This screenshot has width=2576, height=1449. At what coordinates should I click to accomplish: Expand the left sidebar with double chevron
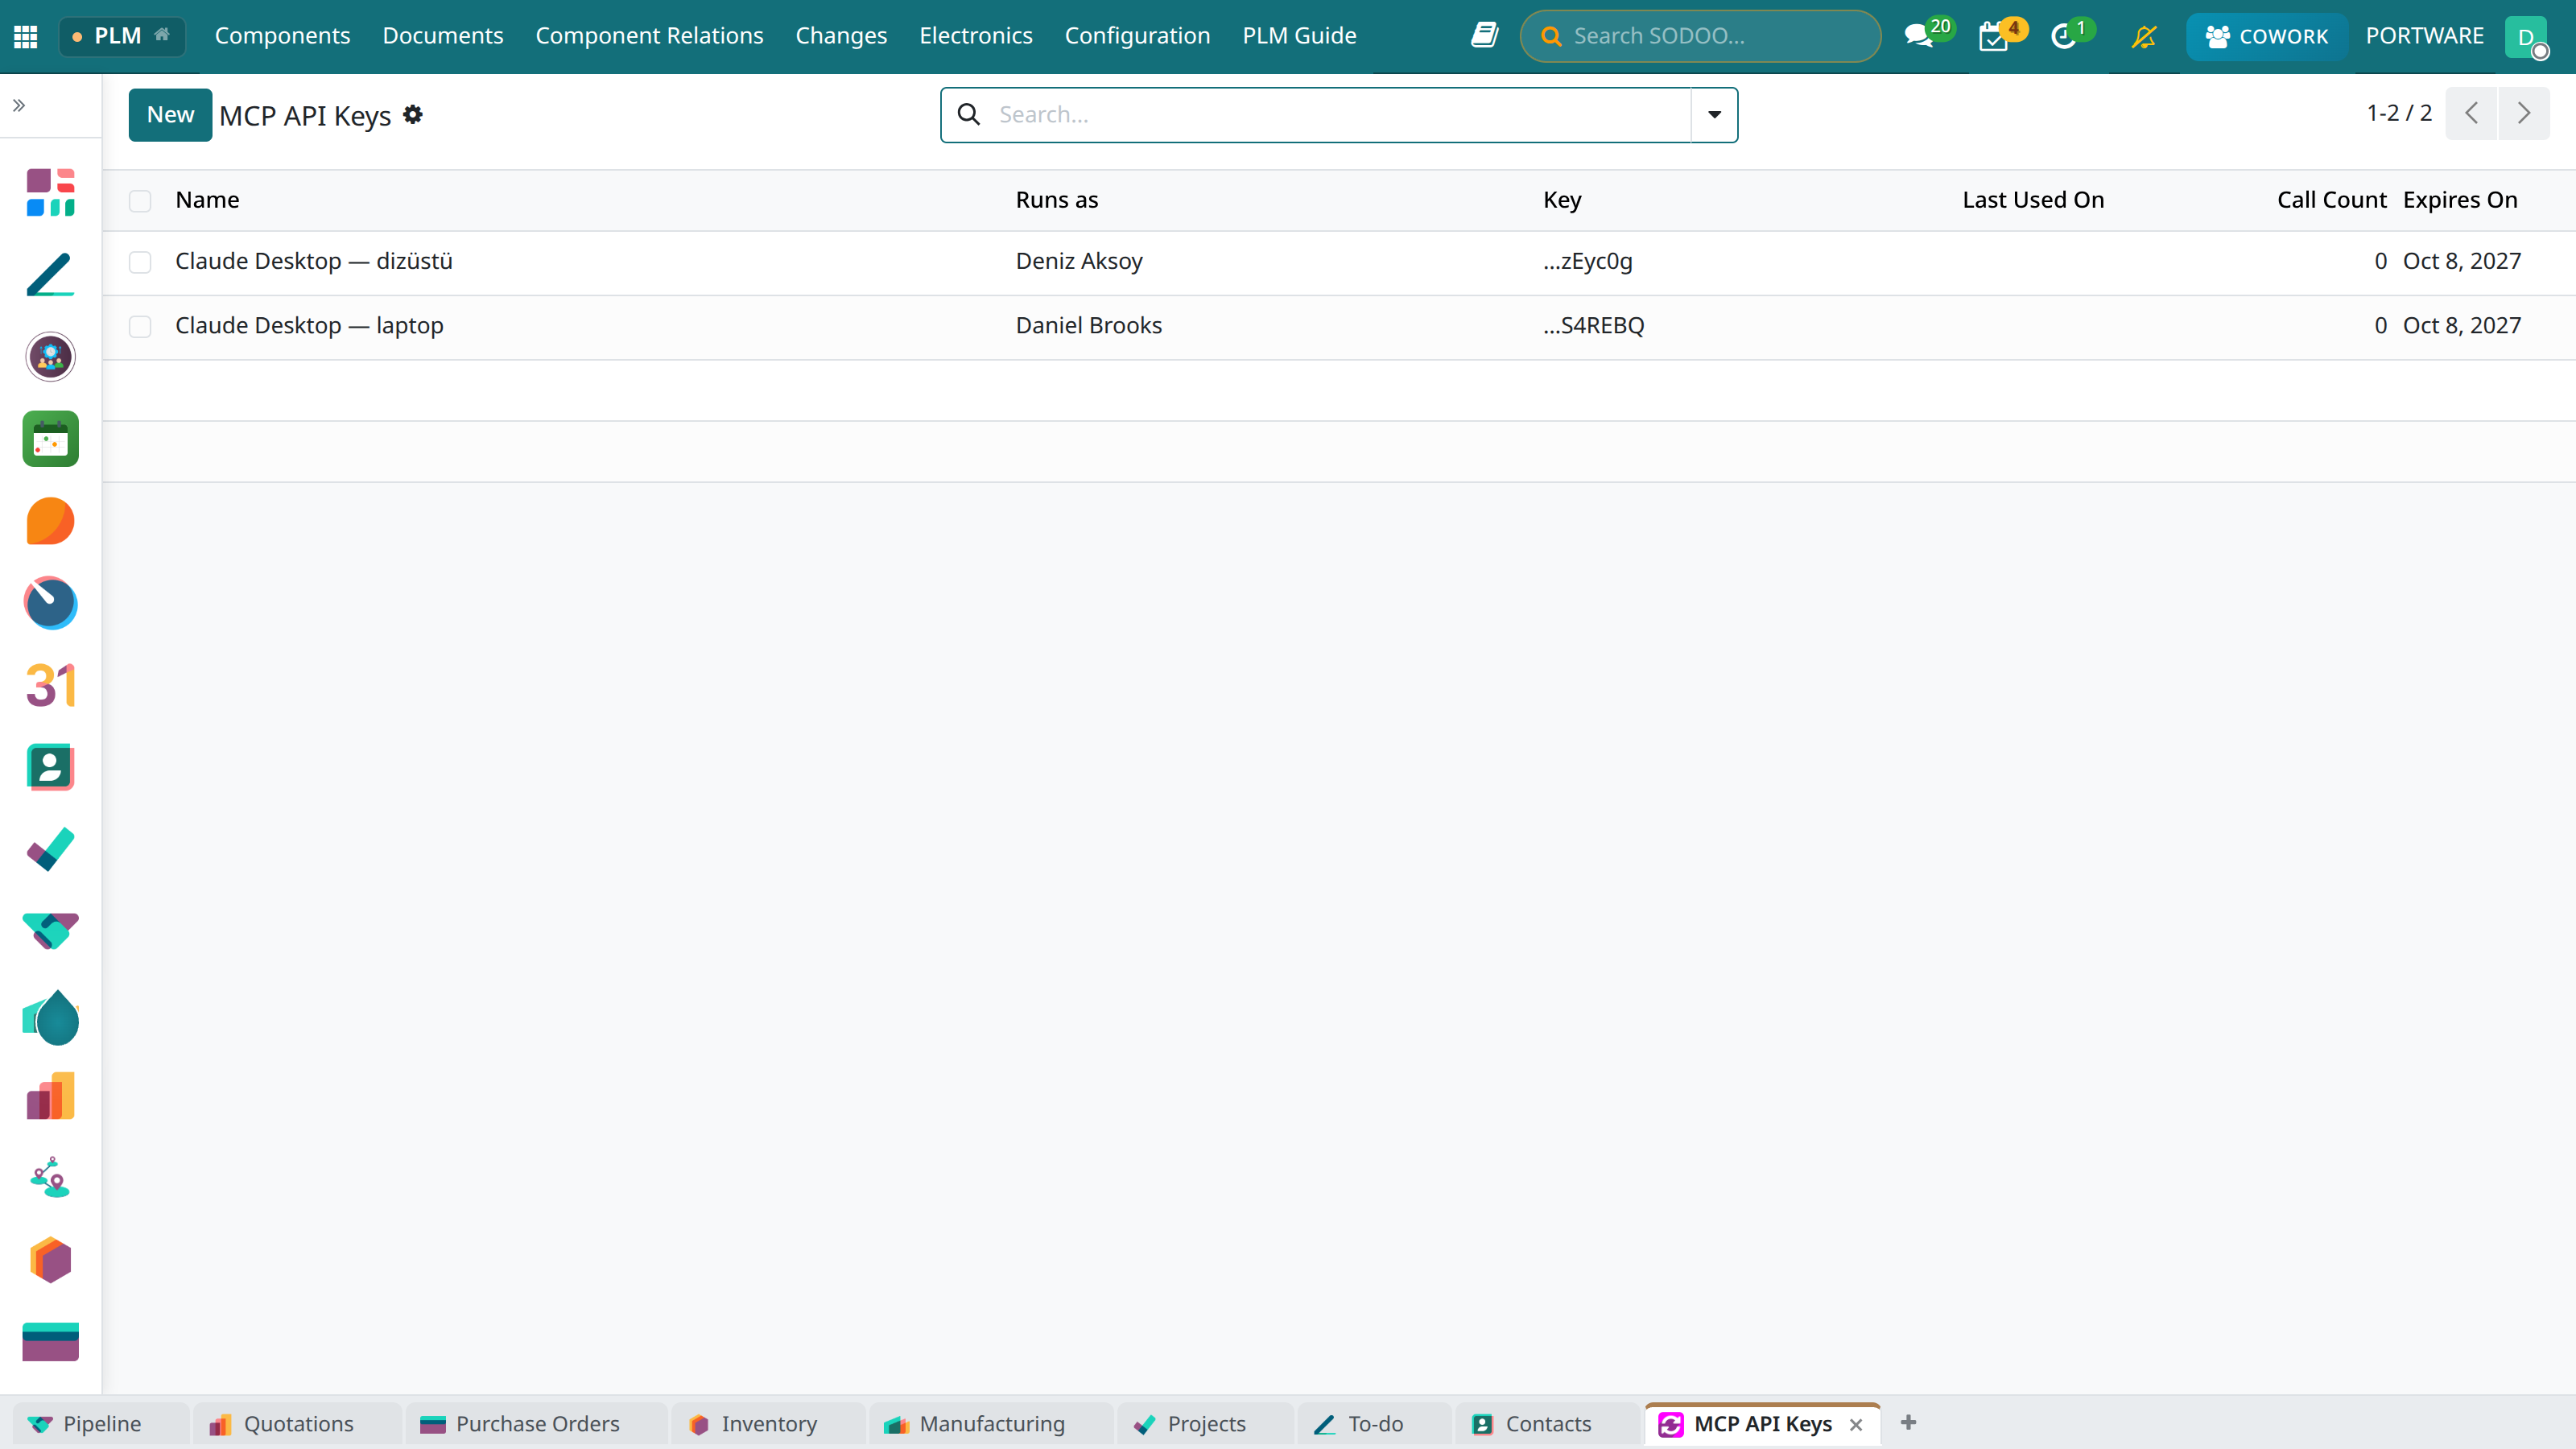(x=18, y=105)
